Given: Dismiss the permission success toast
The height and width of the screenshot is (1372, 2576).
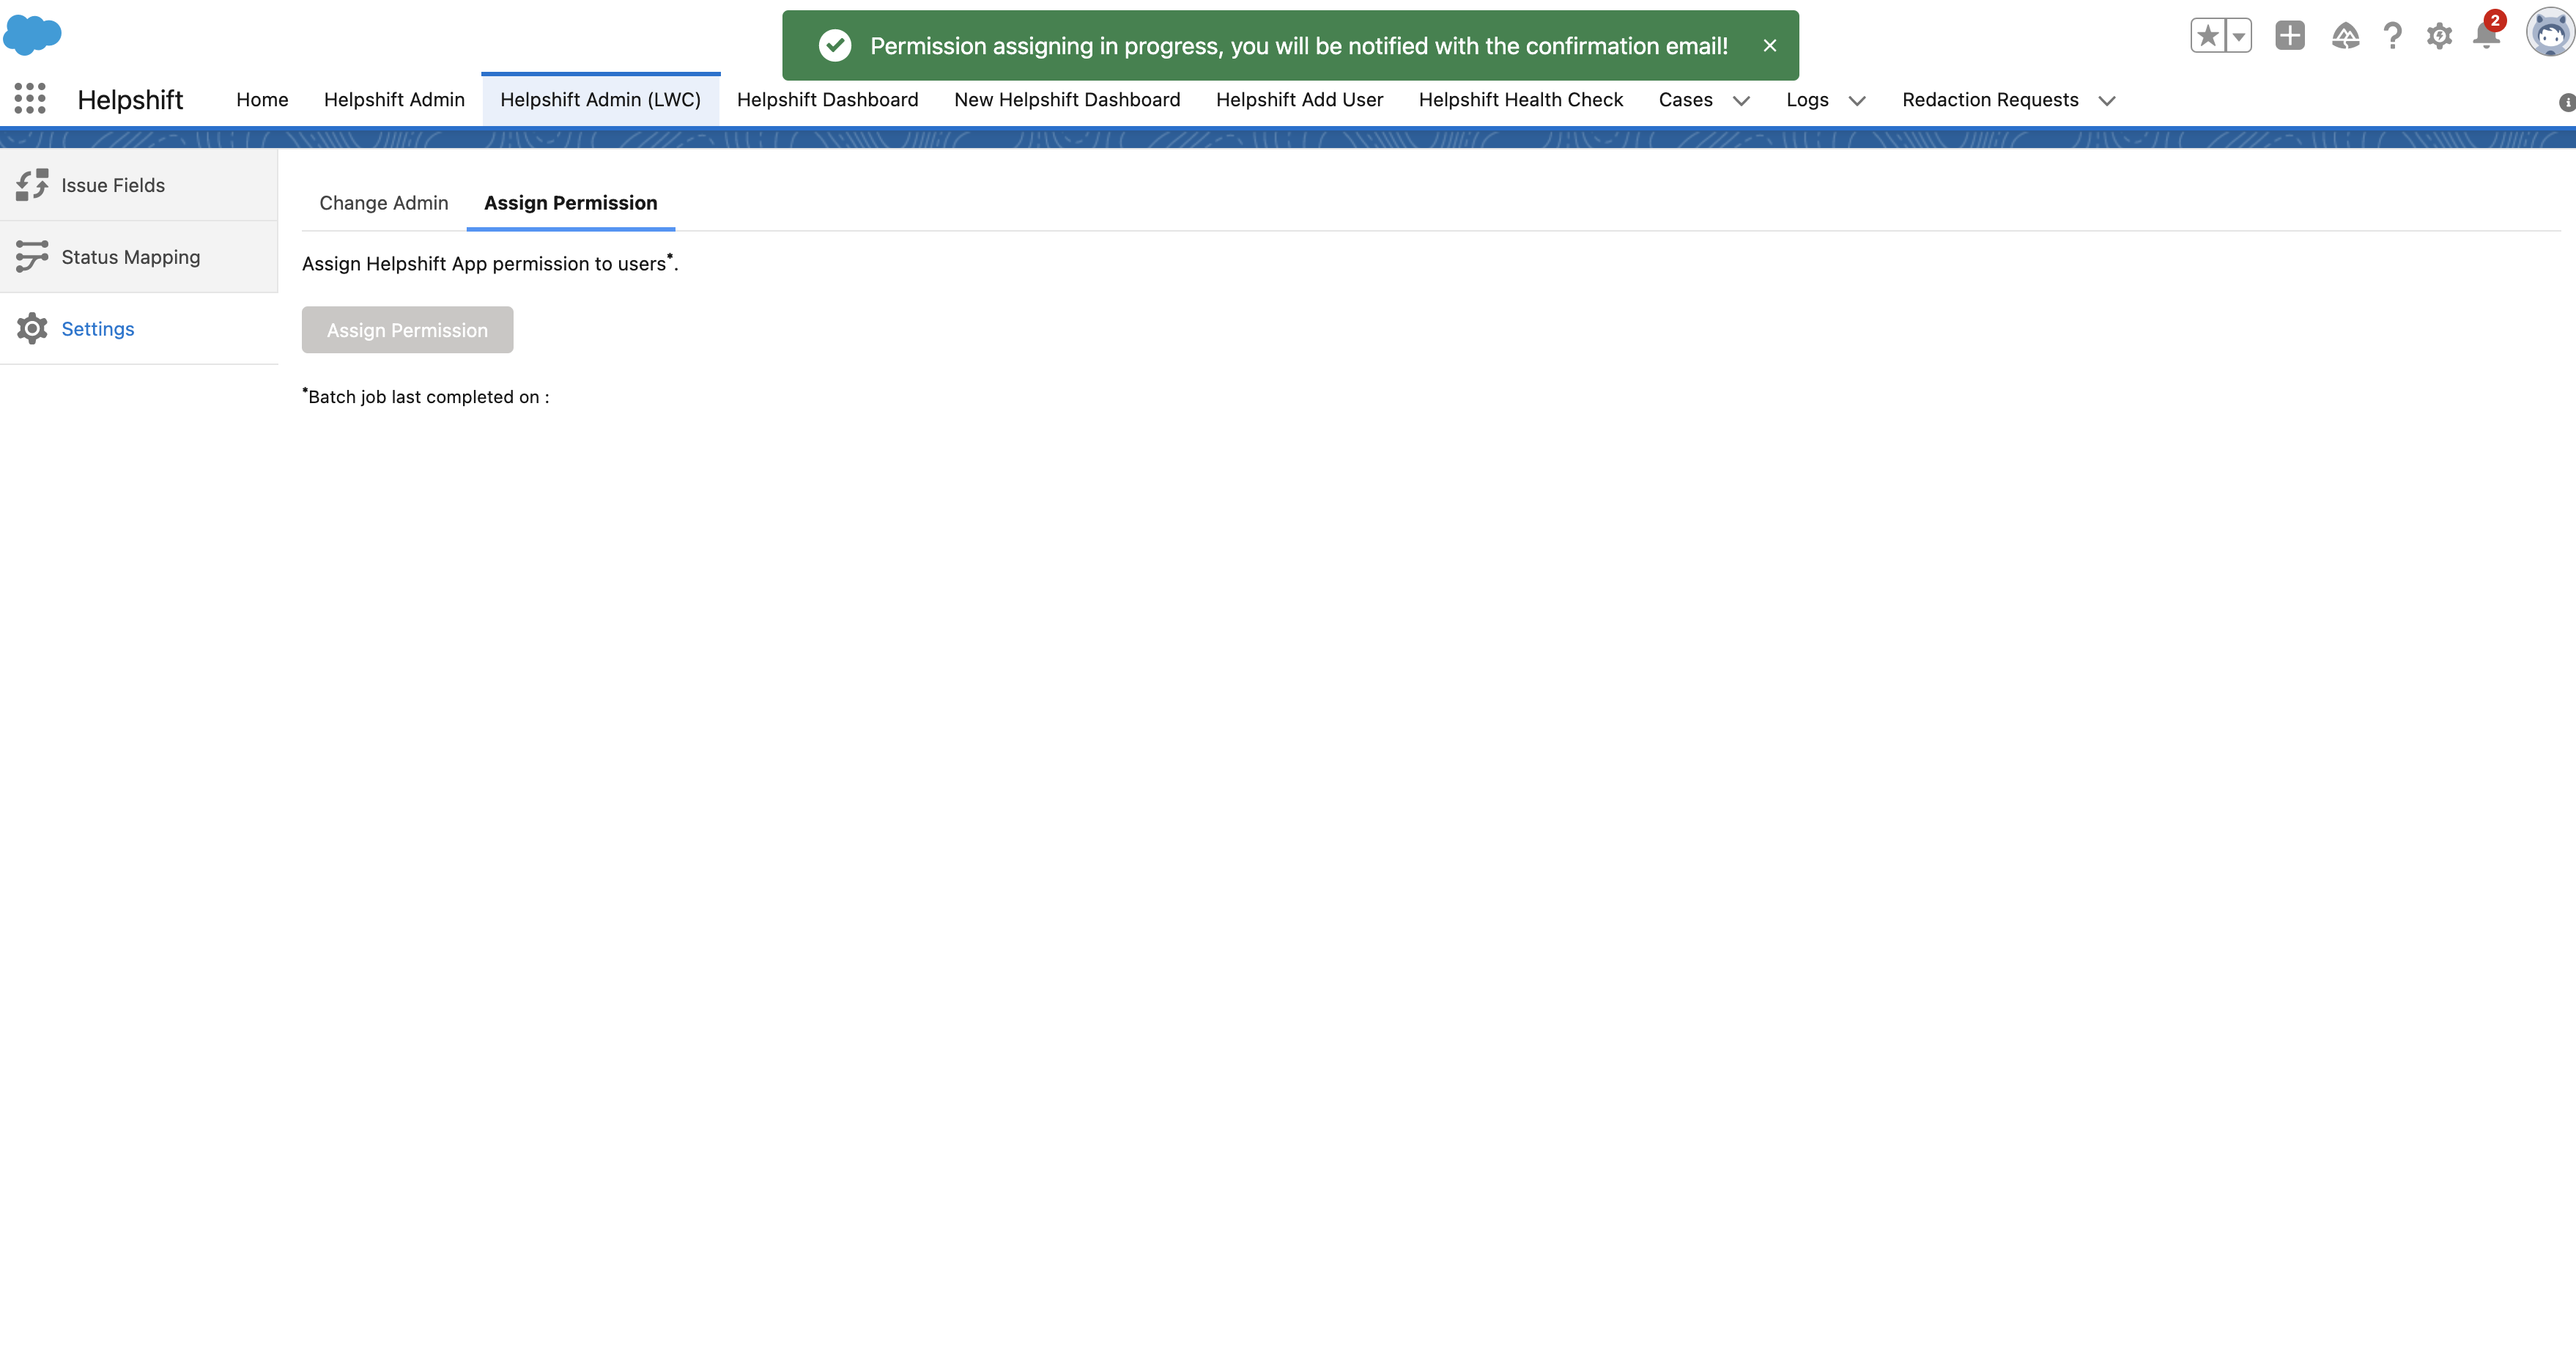Looking at the screenshot, I should coord(1769,46).
